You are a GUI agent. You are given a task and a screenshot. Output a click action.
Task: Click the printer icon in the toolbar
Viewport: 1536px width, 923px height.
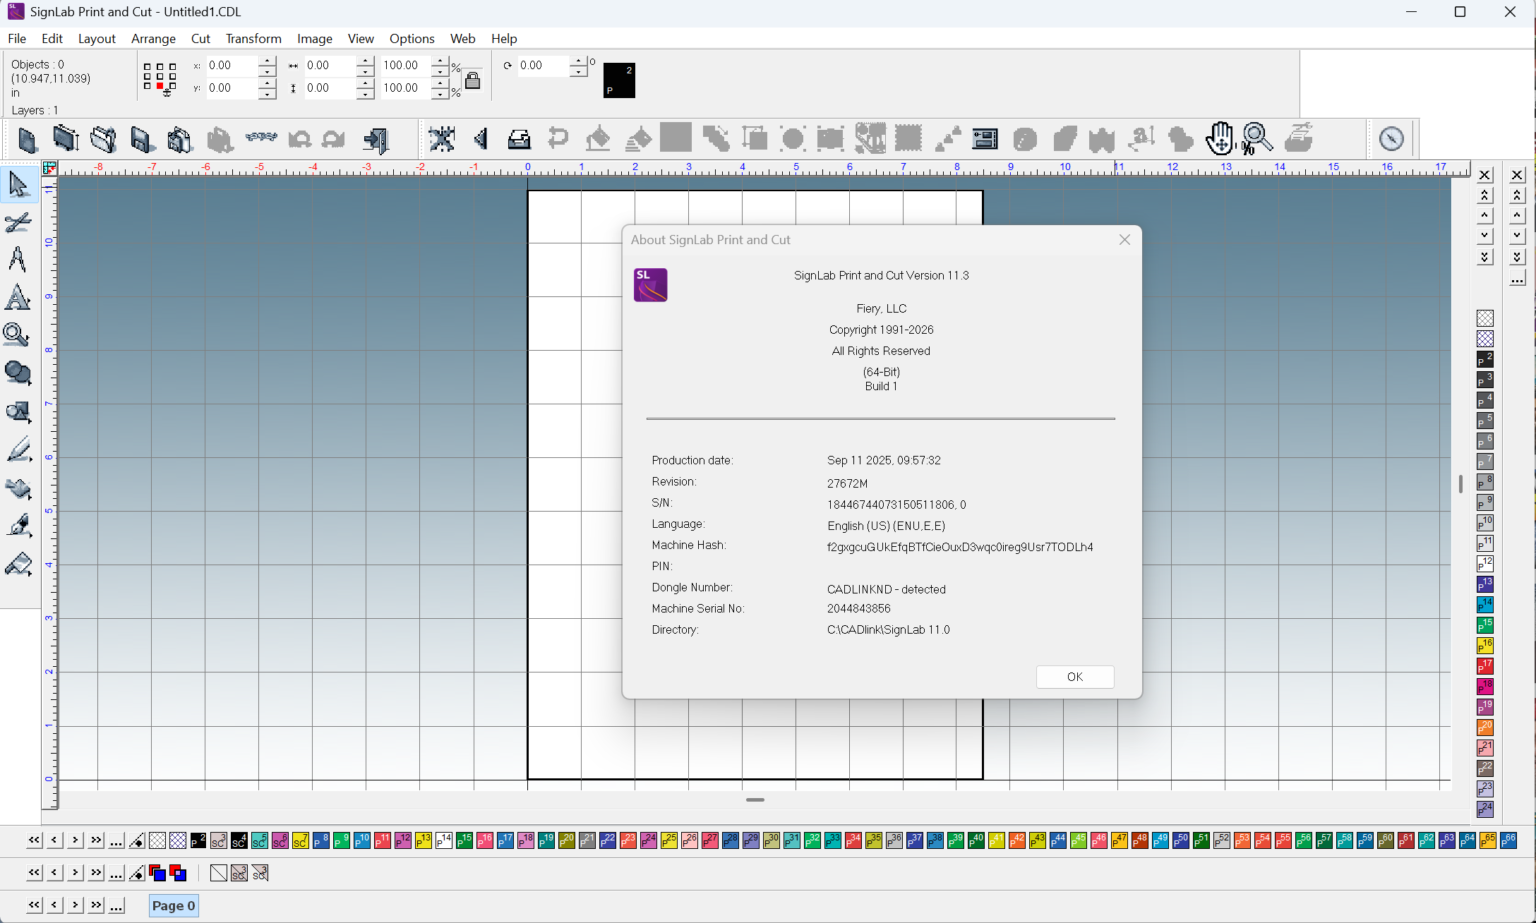click(x=519, y=139)
